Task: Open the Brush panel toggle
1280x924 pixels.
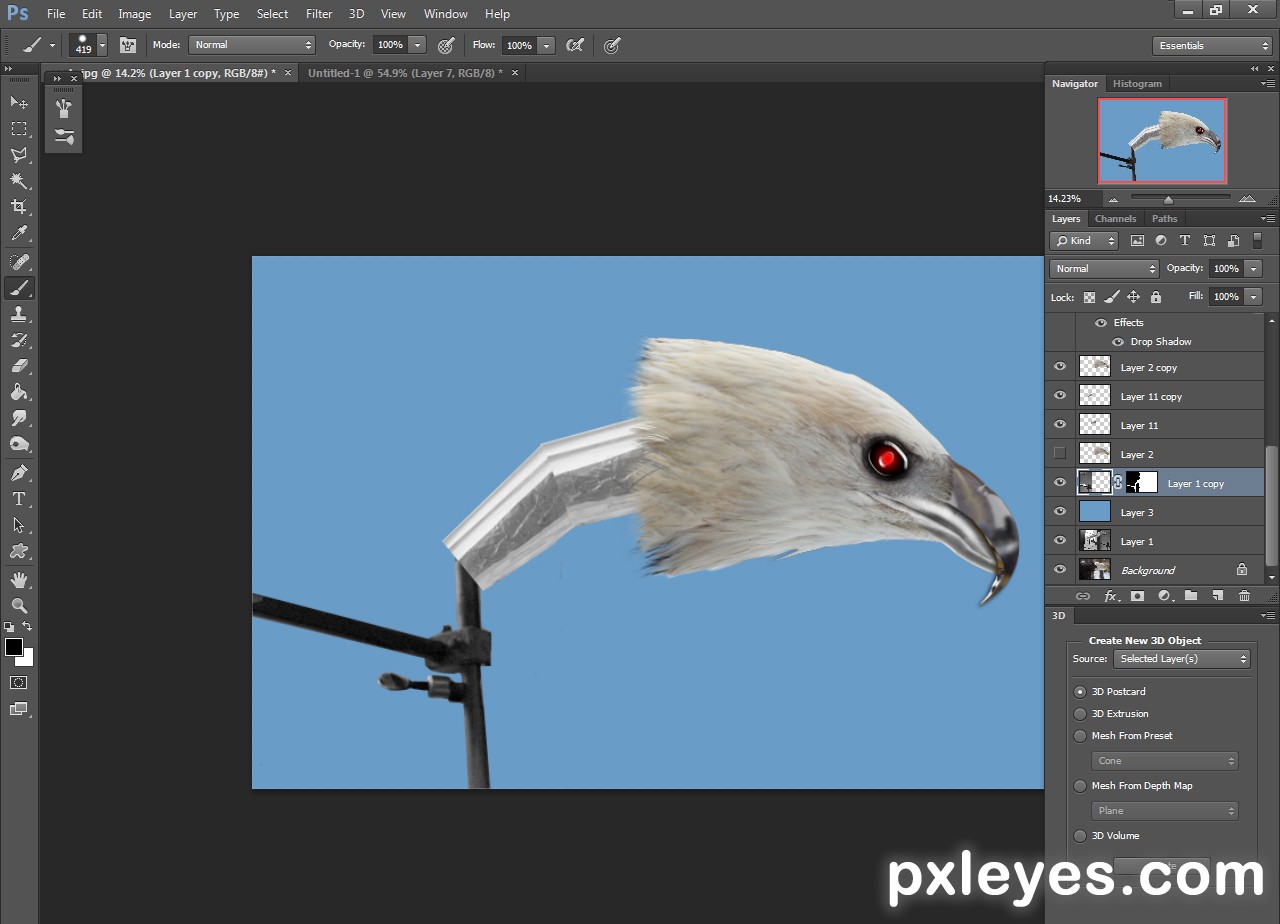Action: [128, 45]
